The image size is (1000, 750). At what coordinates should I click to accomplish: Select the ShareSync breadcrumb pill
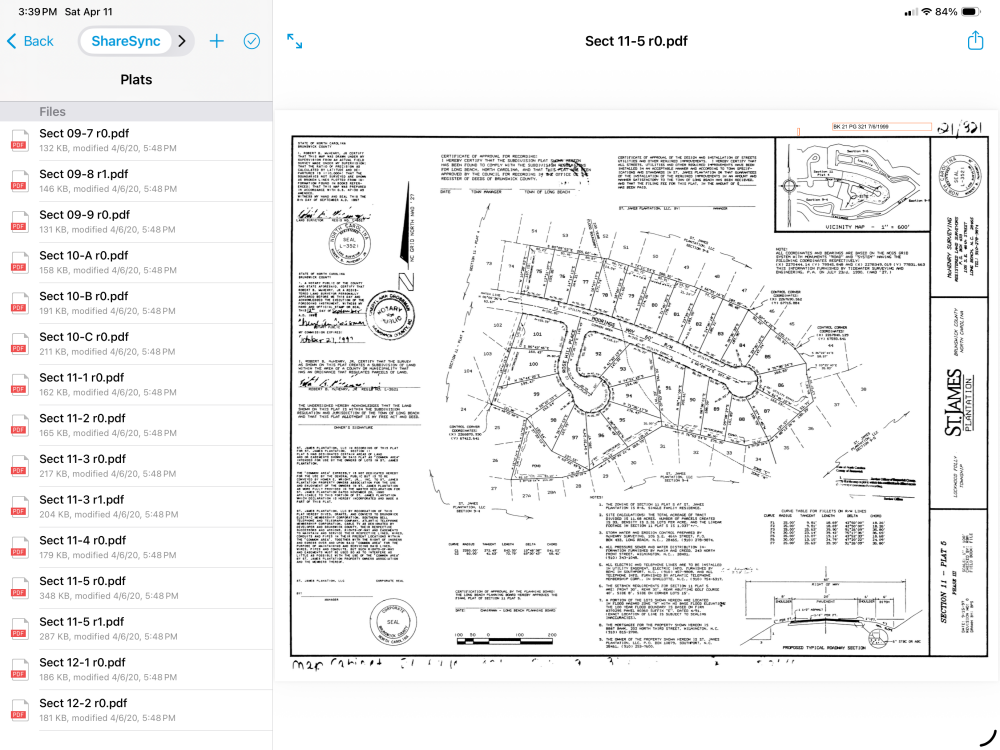(x=126, y=41)
